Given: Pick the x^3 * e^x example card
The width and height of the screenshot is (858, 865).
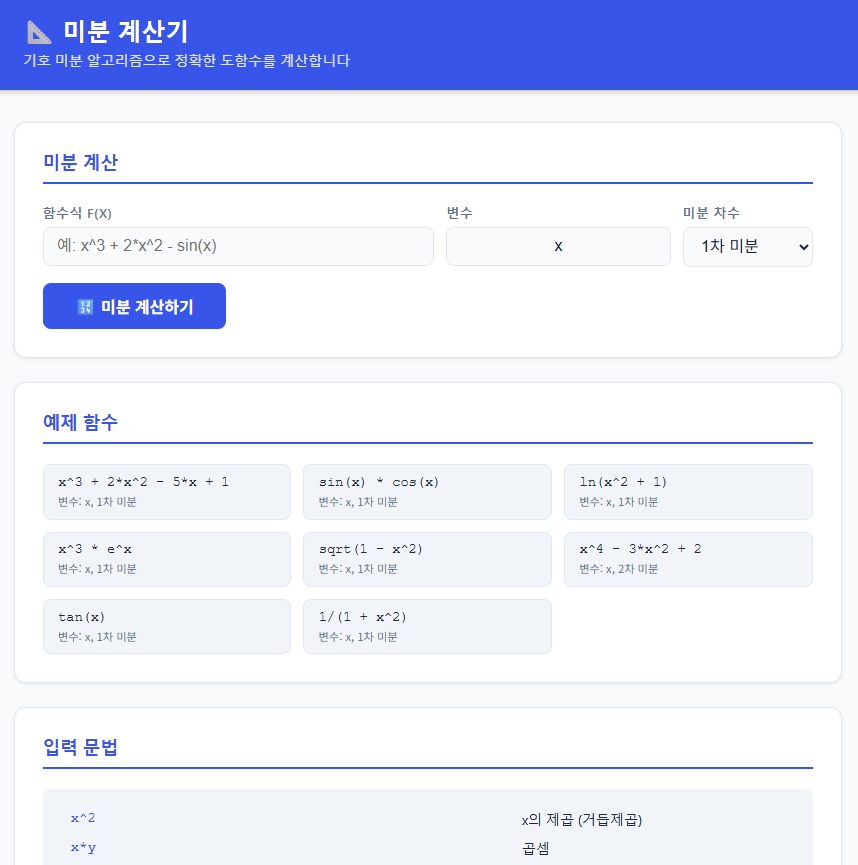Looking at the screenshot, I should click(166, 559).
